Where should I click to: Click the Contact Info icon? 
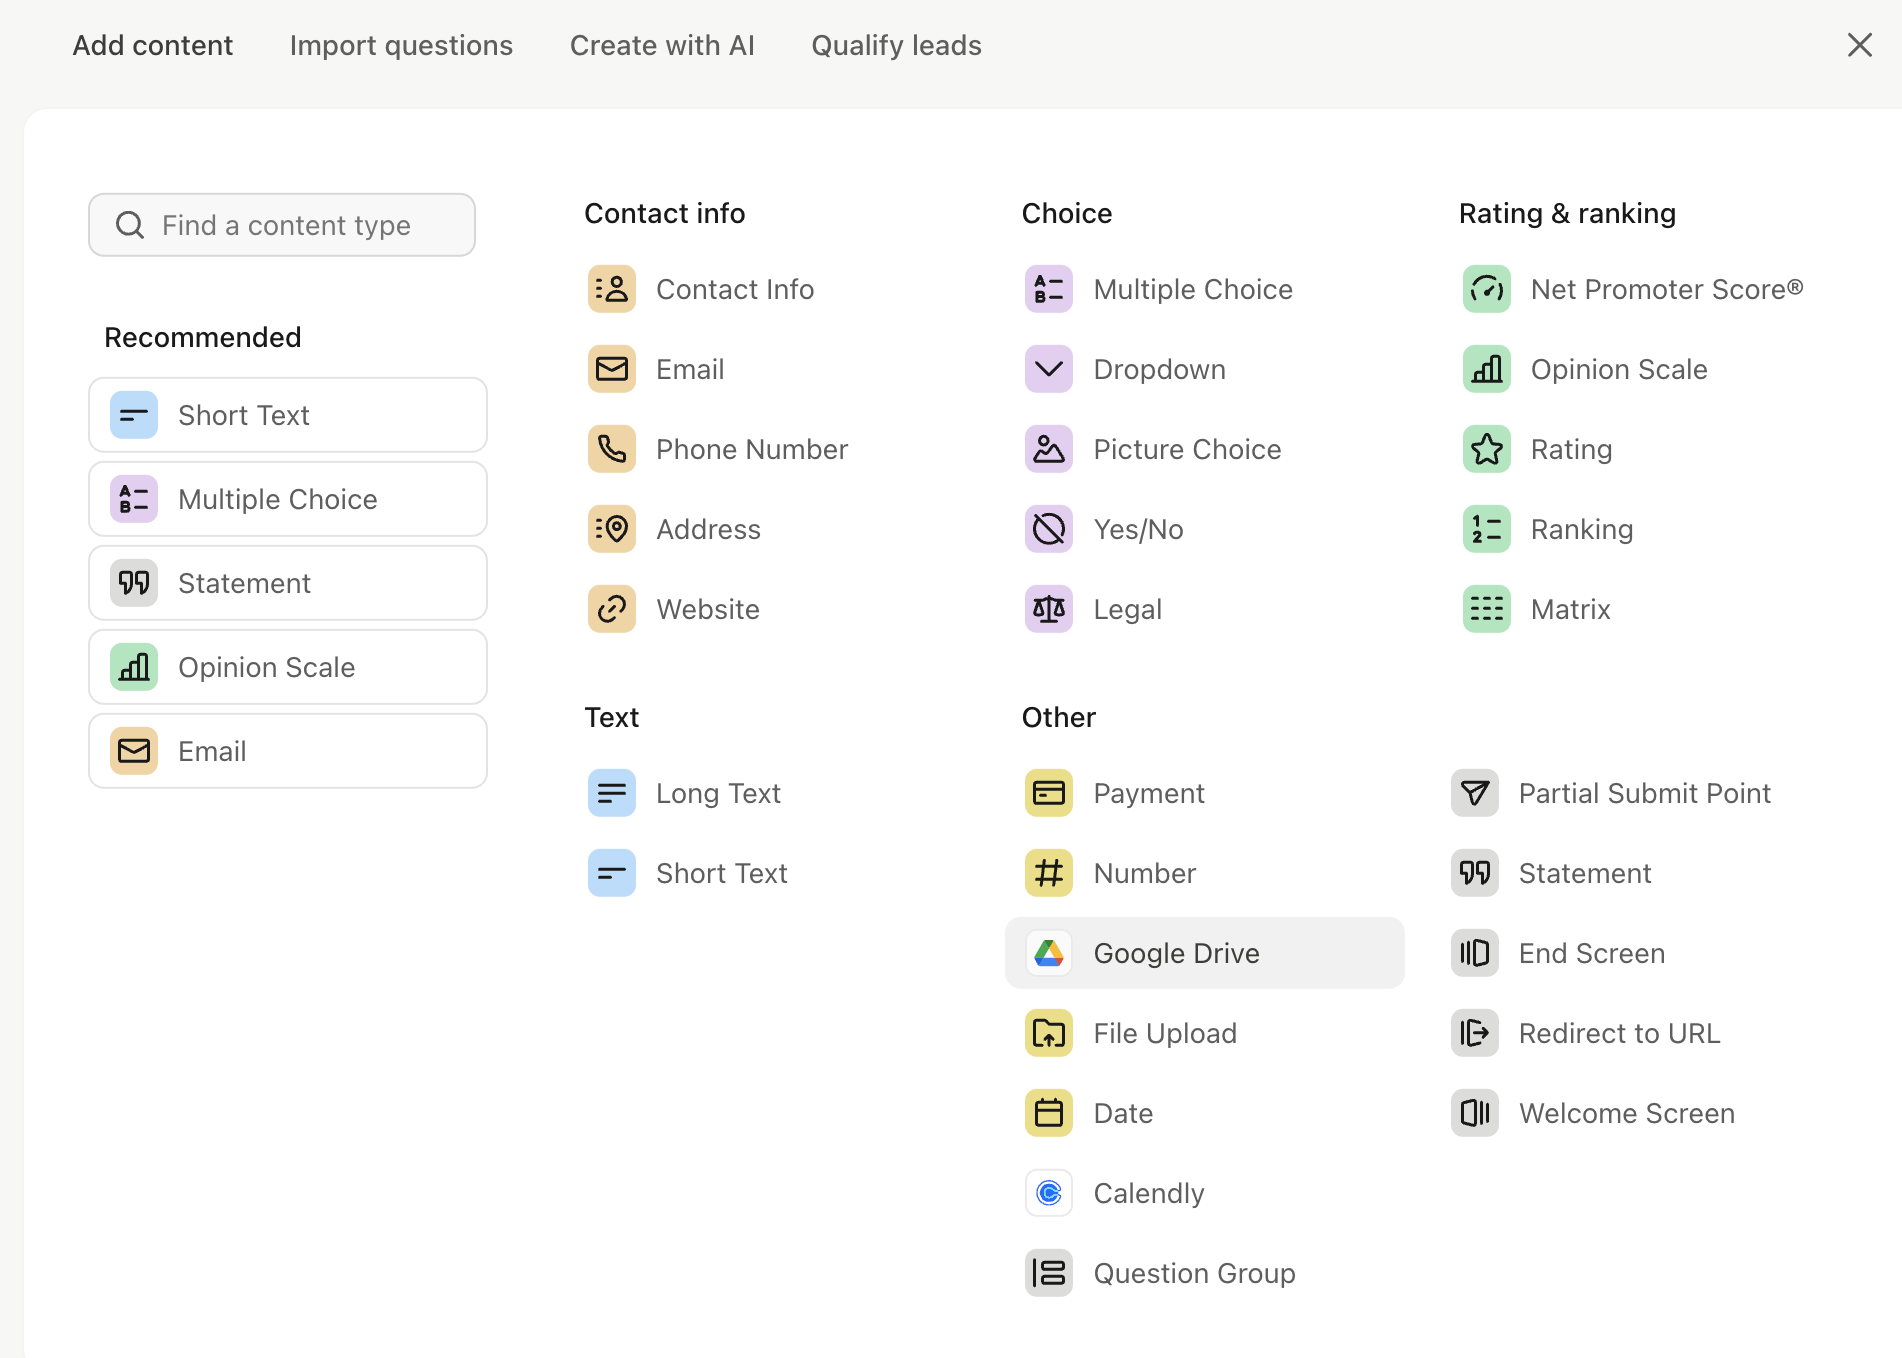point(612,289)
